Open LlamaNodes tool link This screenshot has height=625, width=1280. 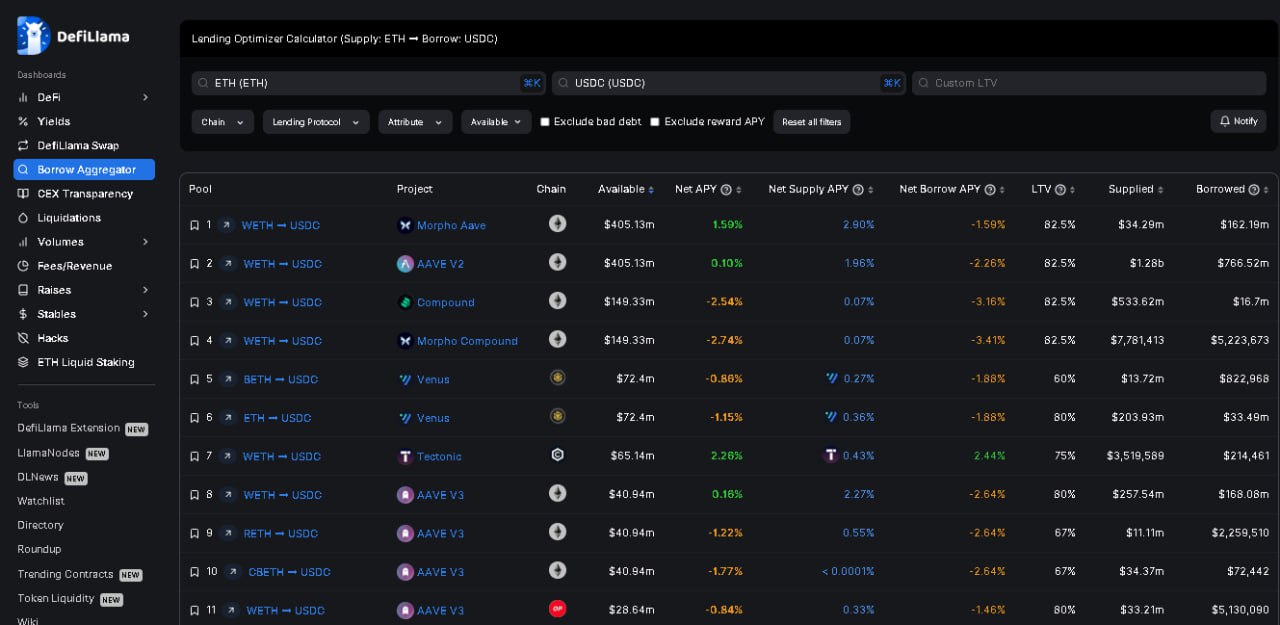[49, 453]
